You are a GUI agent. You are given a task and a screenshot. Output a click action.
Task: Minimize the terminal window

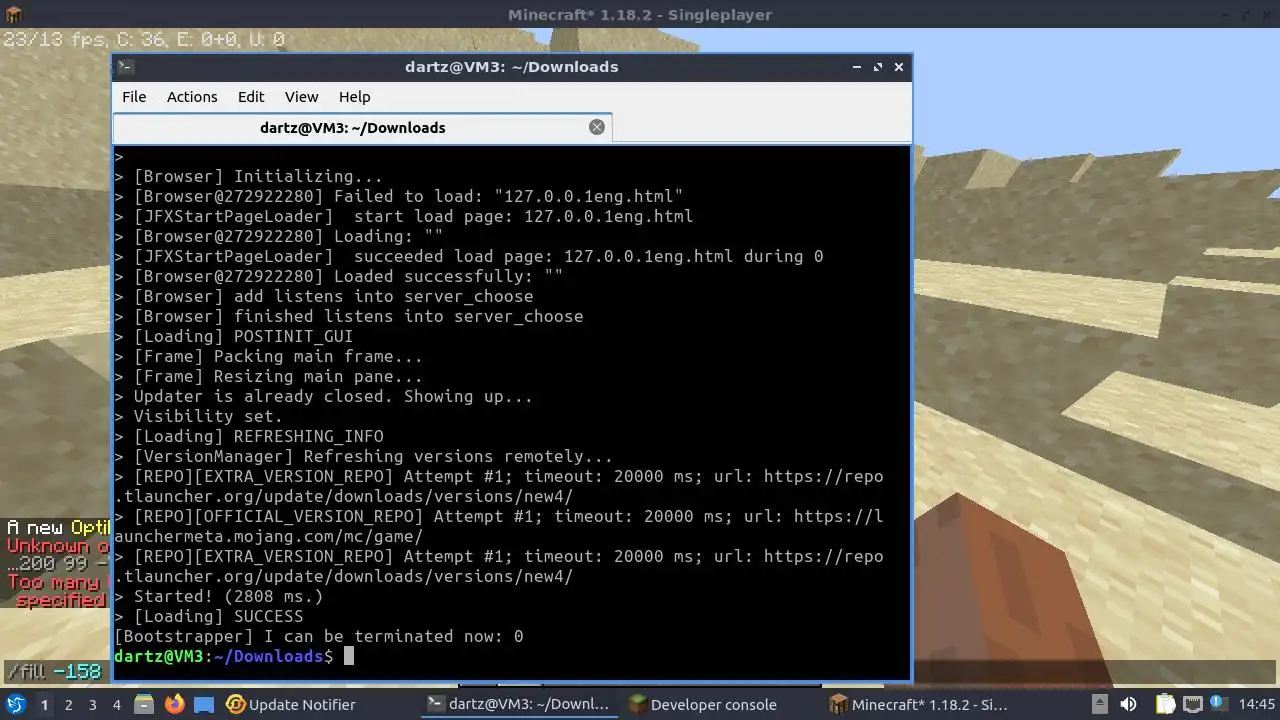click(857, 67)
